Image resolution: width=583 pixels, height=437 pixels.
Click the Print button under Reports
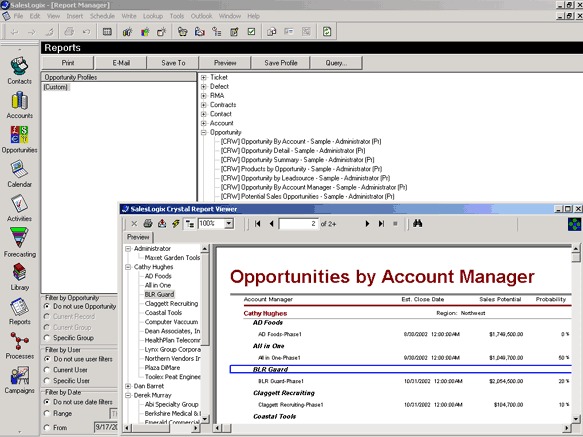pyautogui.click(x=68, y=63)
